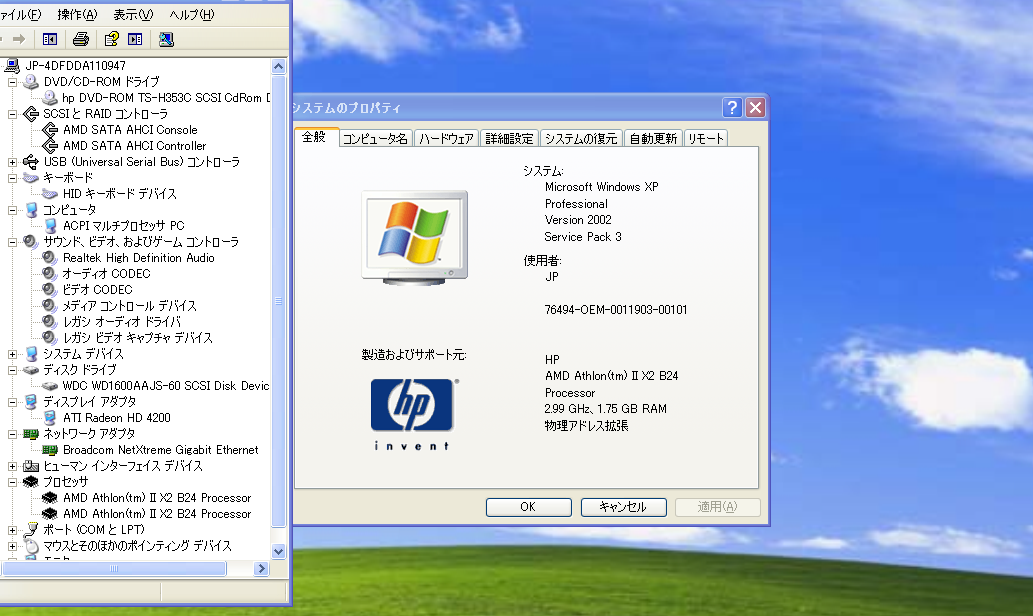Expand the システム デバイス node
This screenshot has width=1033, height=616.
pos(13,354)
